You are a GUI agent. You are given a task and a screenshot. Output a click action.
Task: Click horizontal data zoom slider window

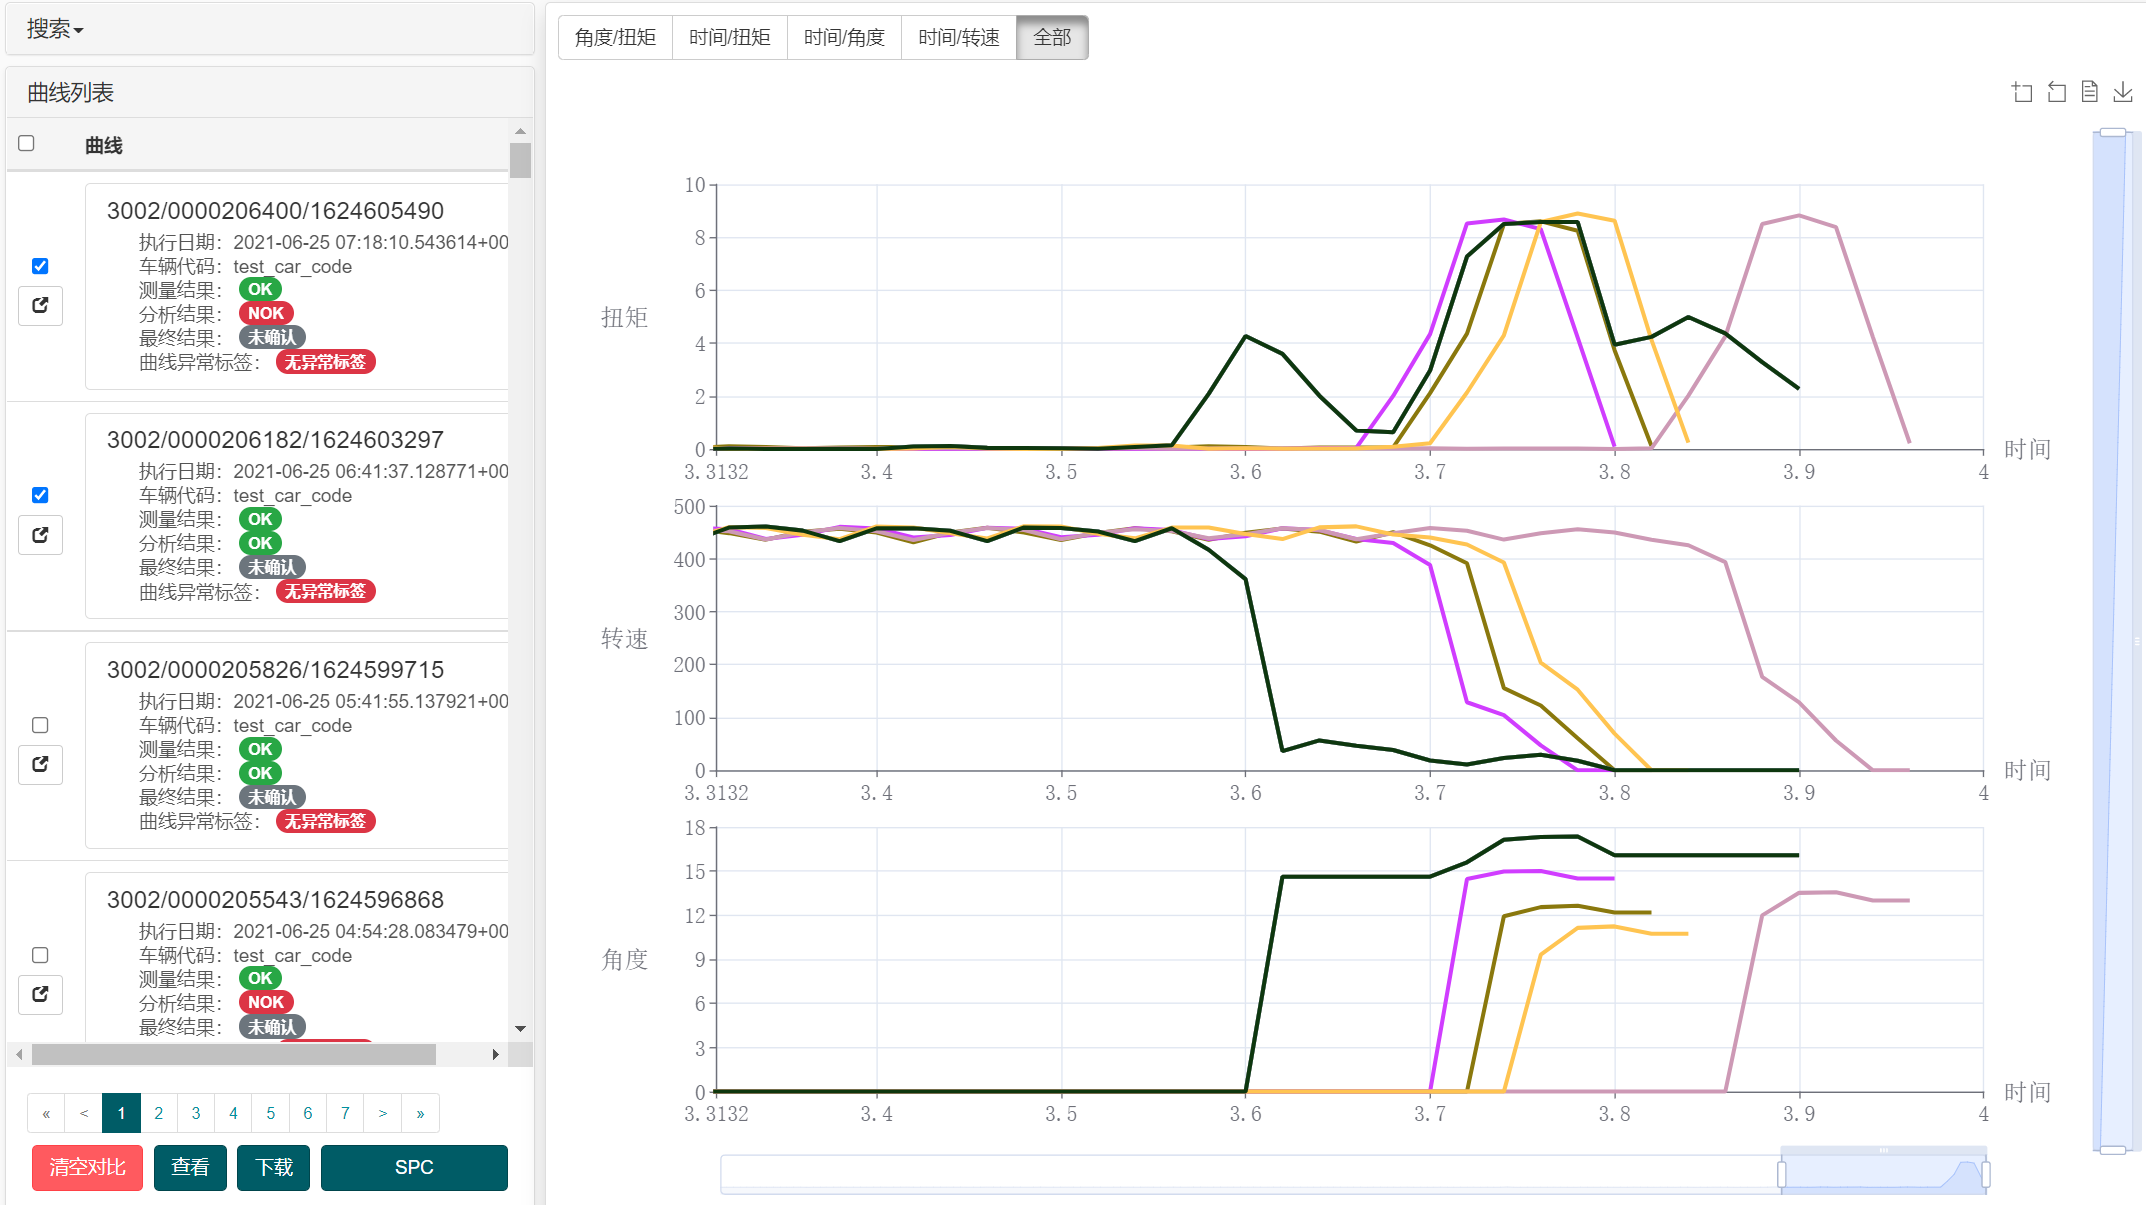(1884, 1175)
